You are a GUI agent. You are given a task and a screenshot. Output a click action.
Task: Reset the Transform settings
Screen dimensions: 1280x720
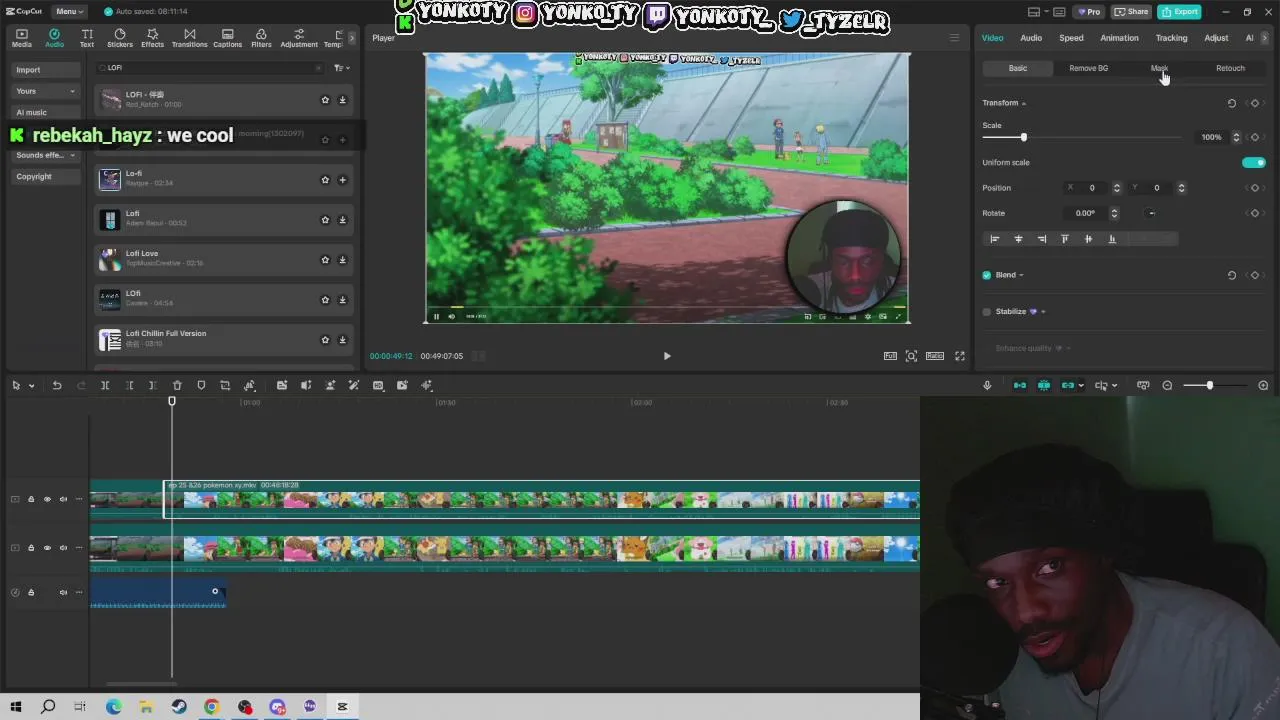1232,103
